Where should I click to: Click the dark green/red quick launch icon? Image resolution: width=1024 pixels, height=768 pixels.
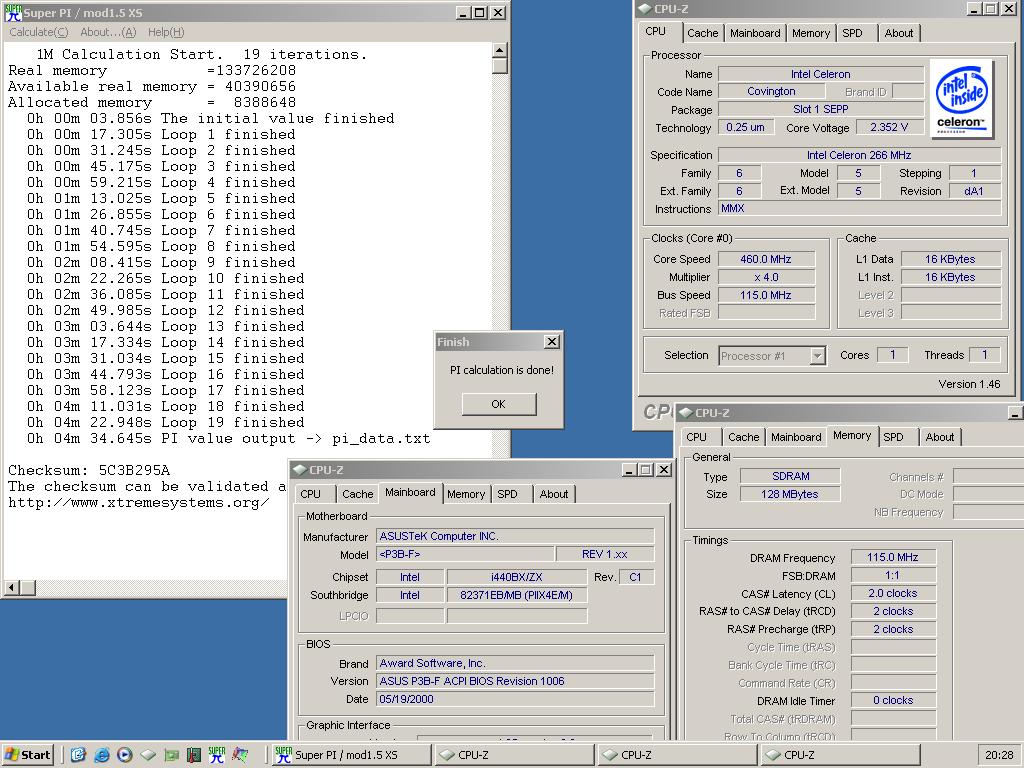click(x=194, y=755)
